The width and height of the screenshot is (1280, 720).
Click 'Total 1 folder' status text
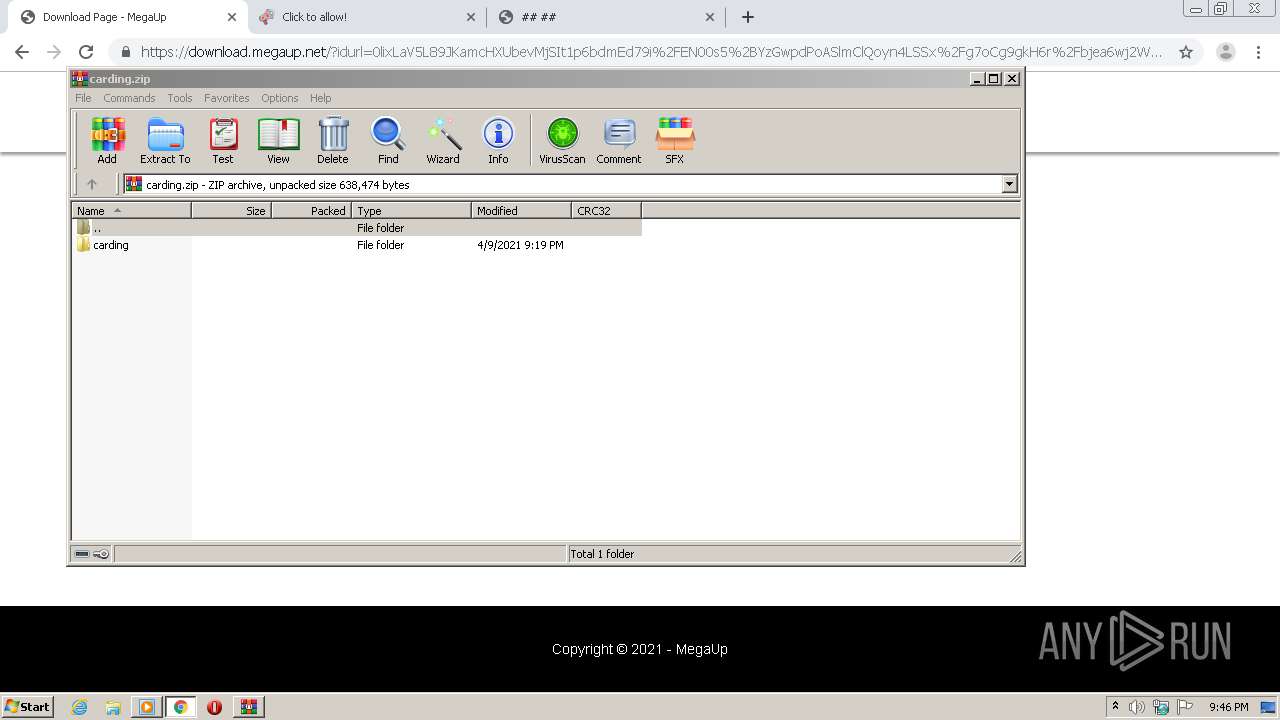point(602,554)
